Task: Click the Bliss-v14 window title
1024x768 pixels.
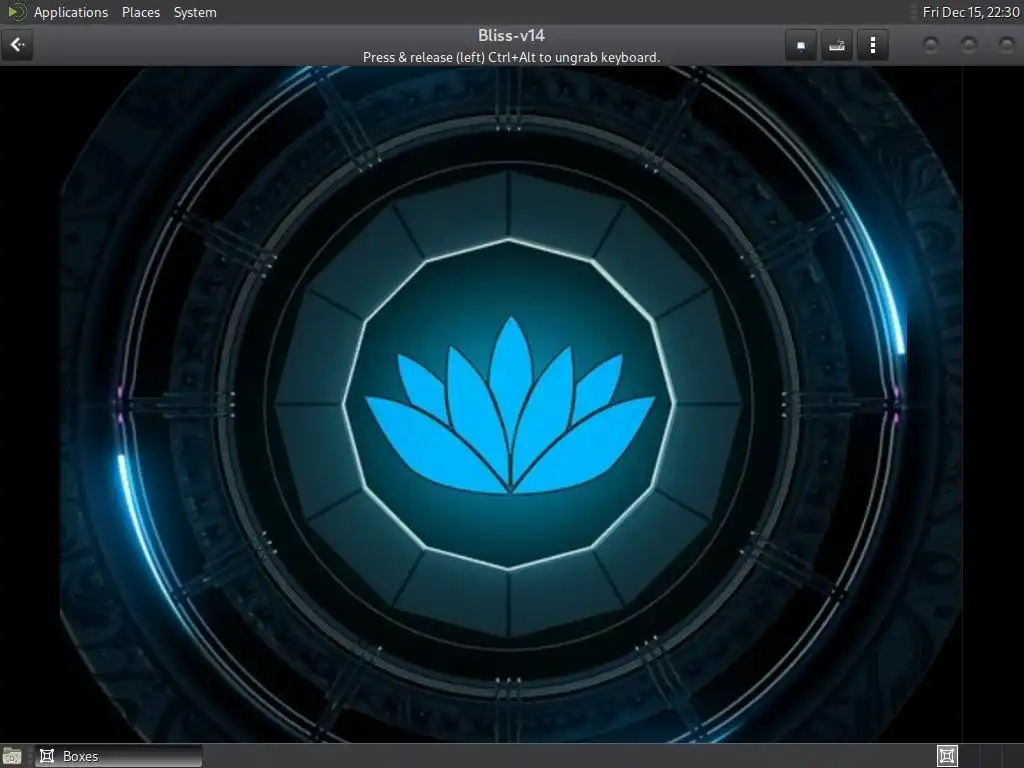Action: coord(511,35)
